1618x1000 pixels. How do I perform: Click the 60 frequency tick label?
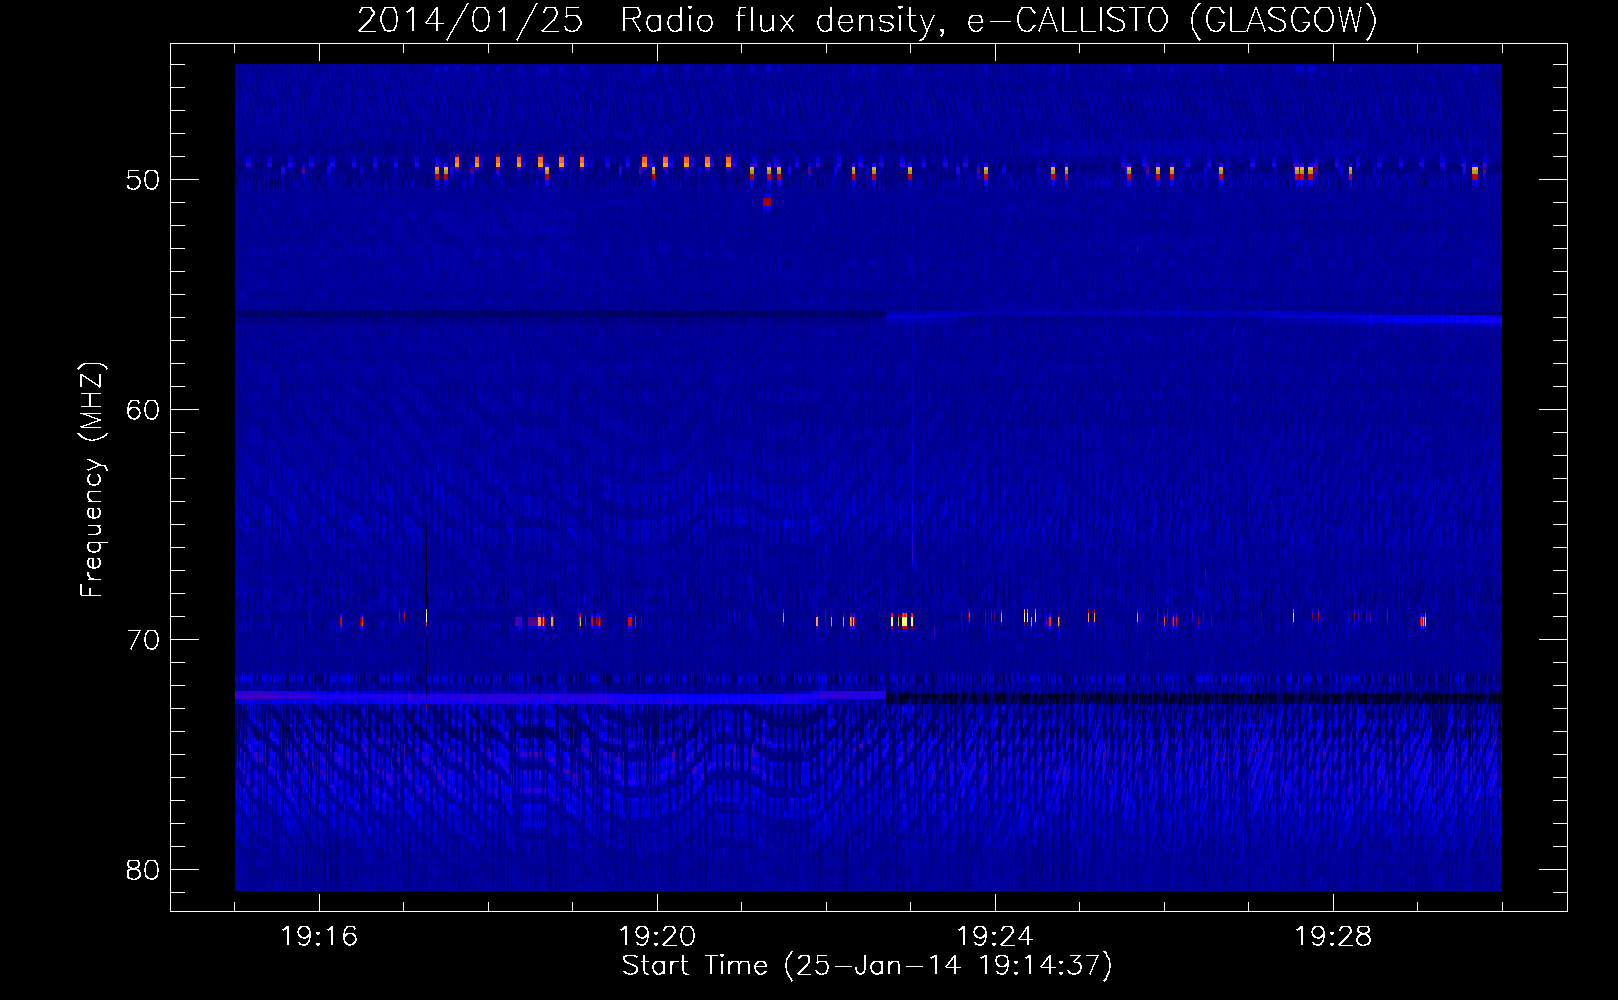(x=143, y=410)
